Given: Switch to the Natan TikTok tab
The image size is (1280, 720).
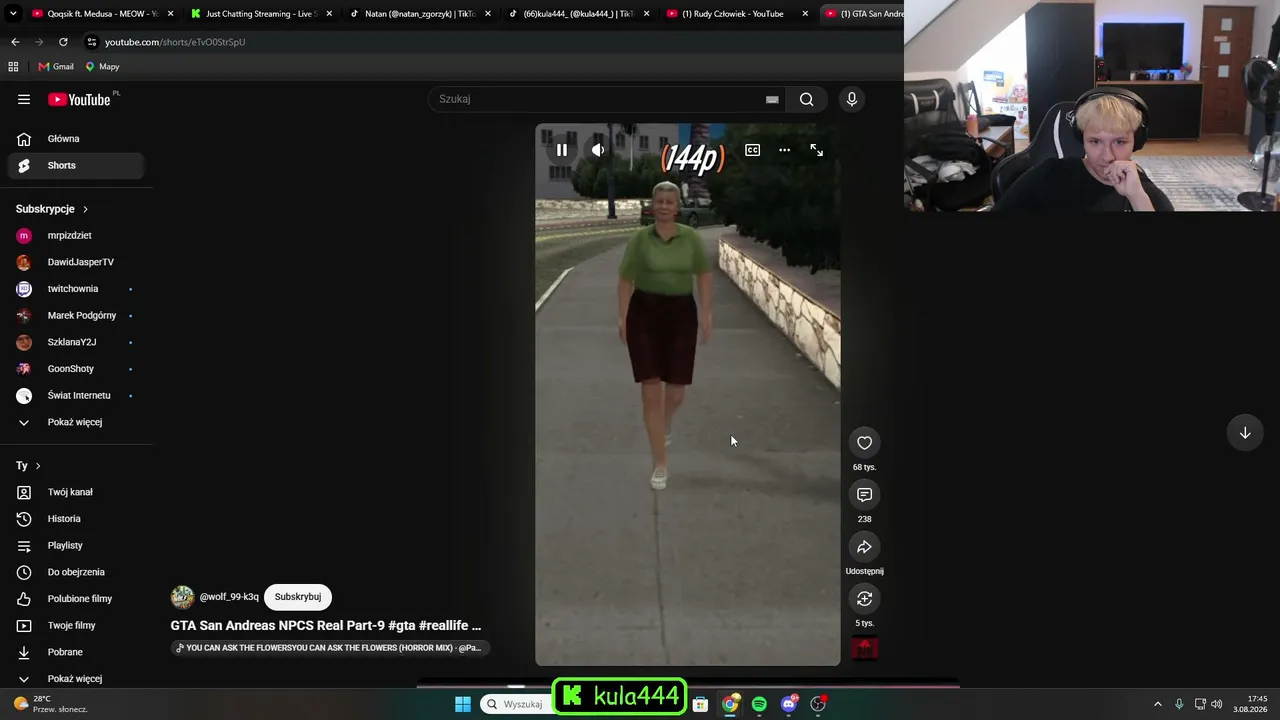Looking at the screenshot, I should point(419,14).
